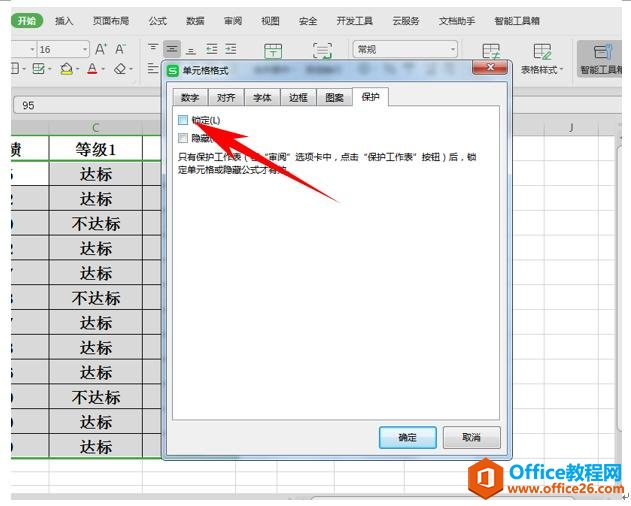The width and height of the screenshot is (631, 506).
Task: Expand the font color dropdown arrow
Action: [103, 69]
